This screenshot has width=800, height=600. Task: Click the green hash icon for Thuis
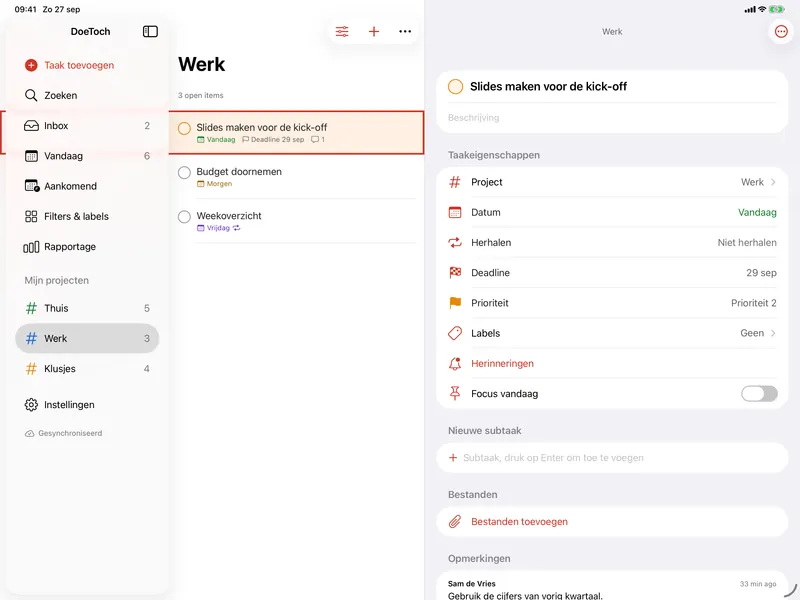[31, 308]
